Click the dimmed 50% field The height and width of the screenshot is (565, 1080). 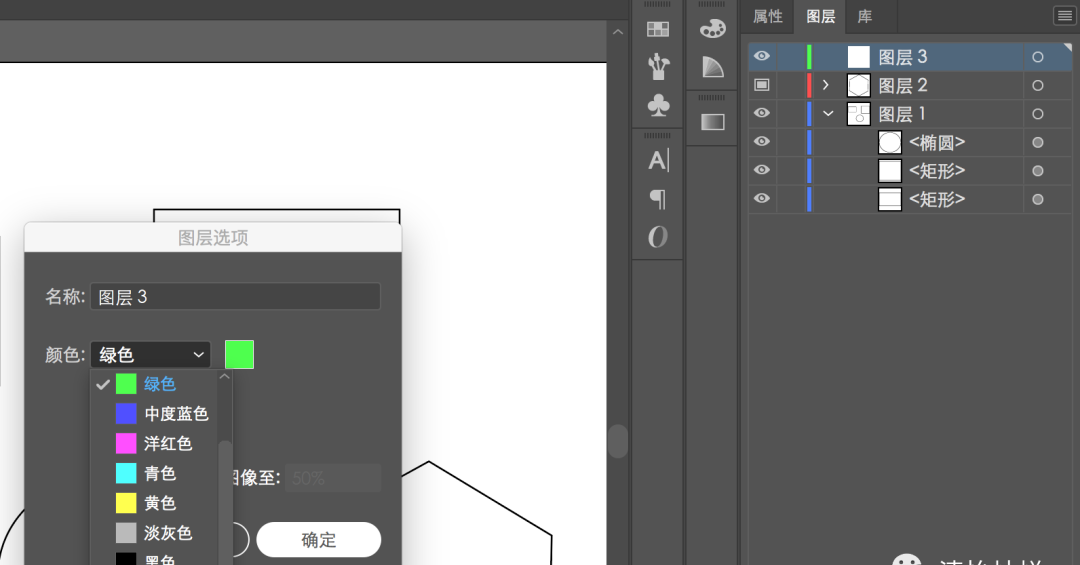pos(333,477)
